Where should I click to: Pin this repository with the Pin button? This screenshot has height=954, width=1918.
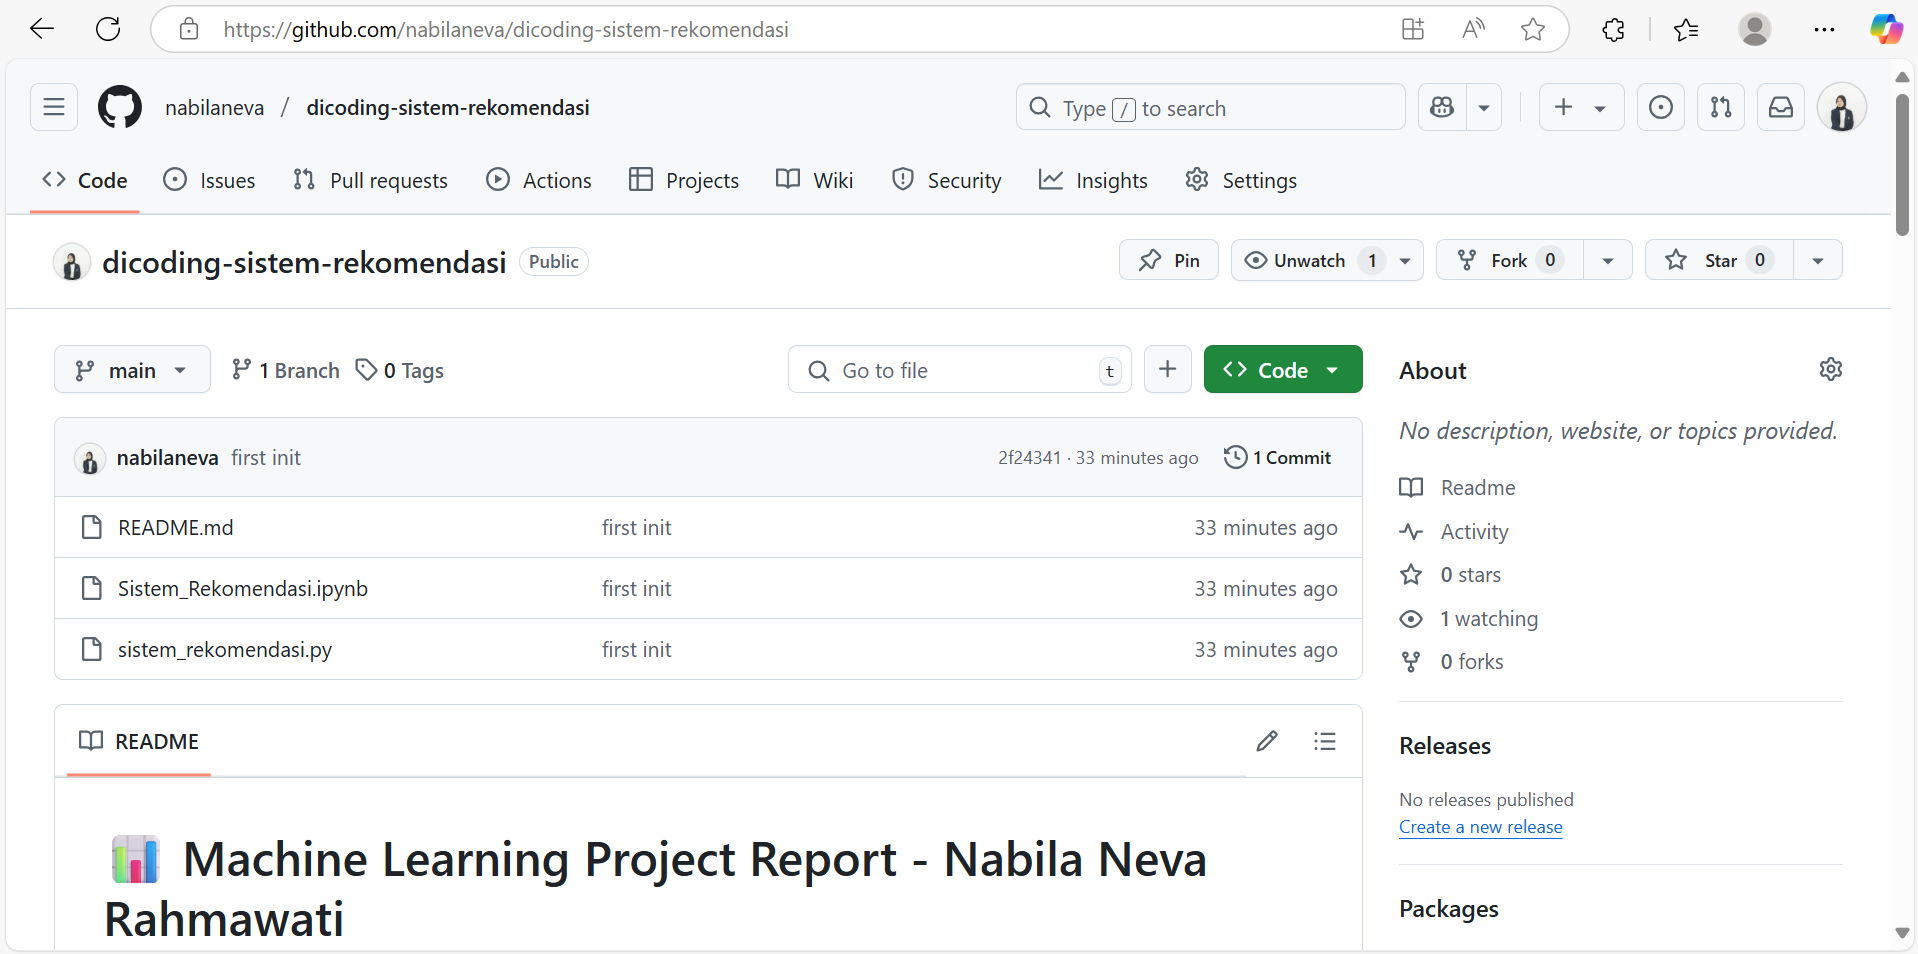pos(1169,260)
